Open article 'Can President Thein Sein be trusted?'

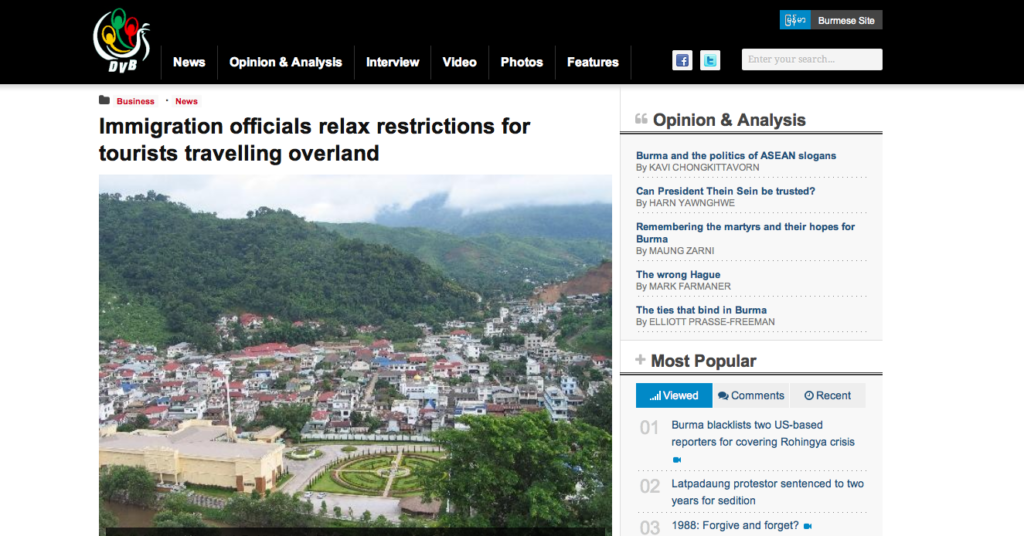pos(726,191)
